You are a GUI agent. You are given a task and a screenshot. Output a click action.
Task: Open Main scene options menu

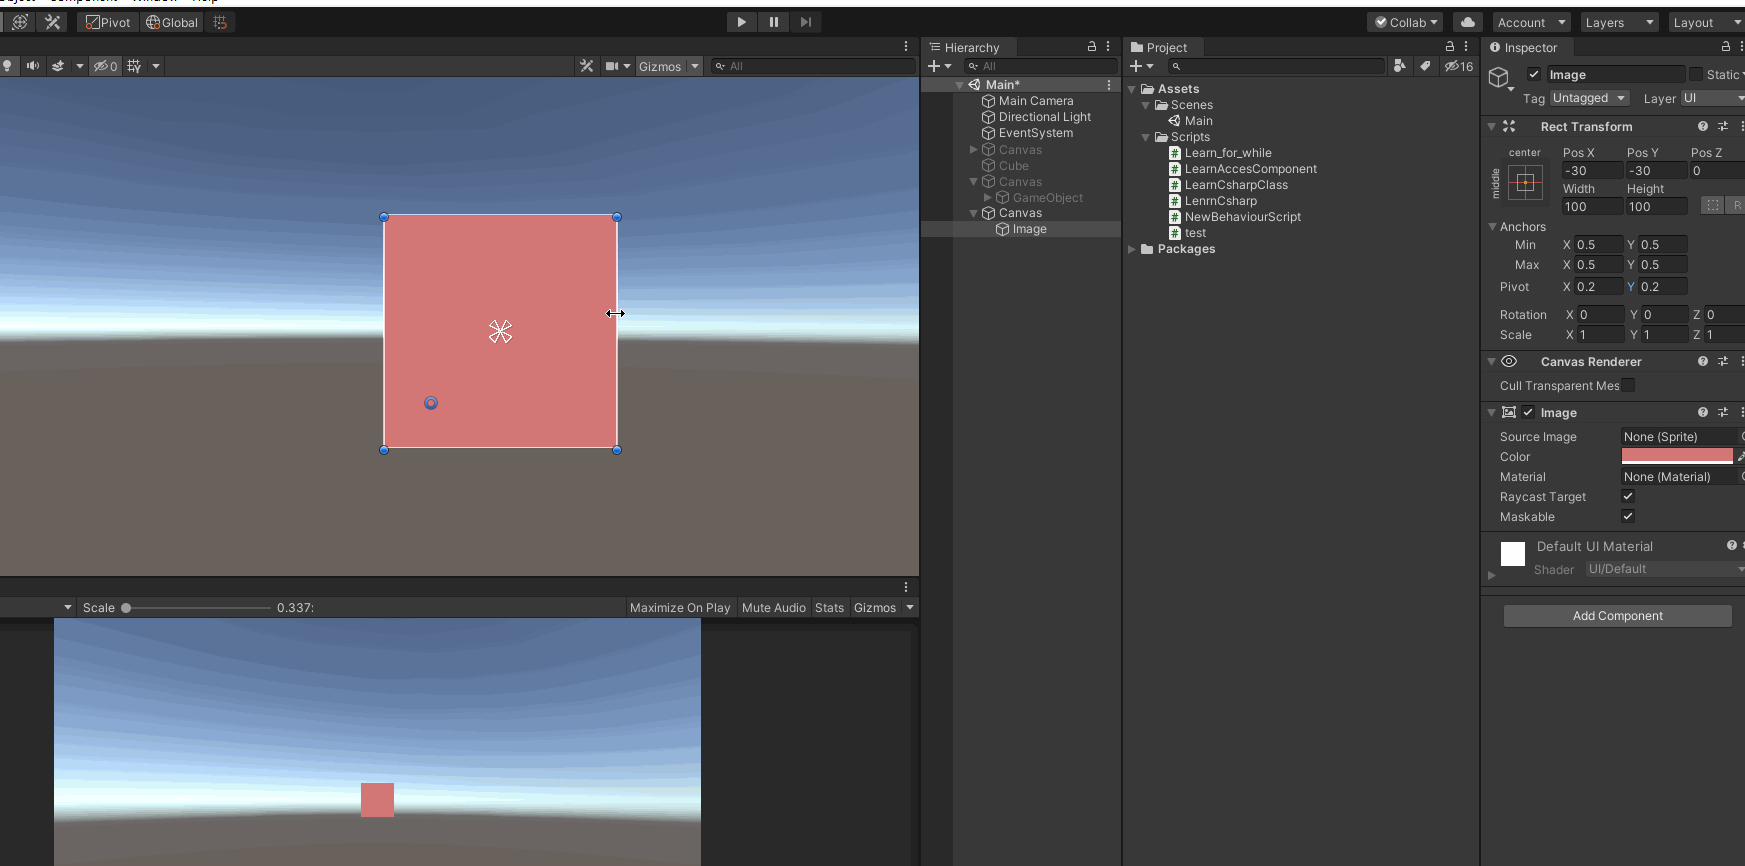(x=1109, y=85)
